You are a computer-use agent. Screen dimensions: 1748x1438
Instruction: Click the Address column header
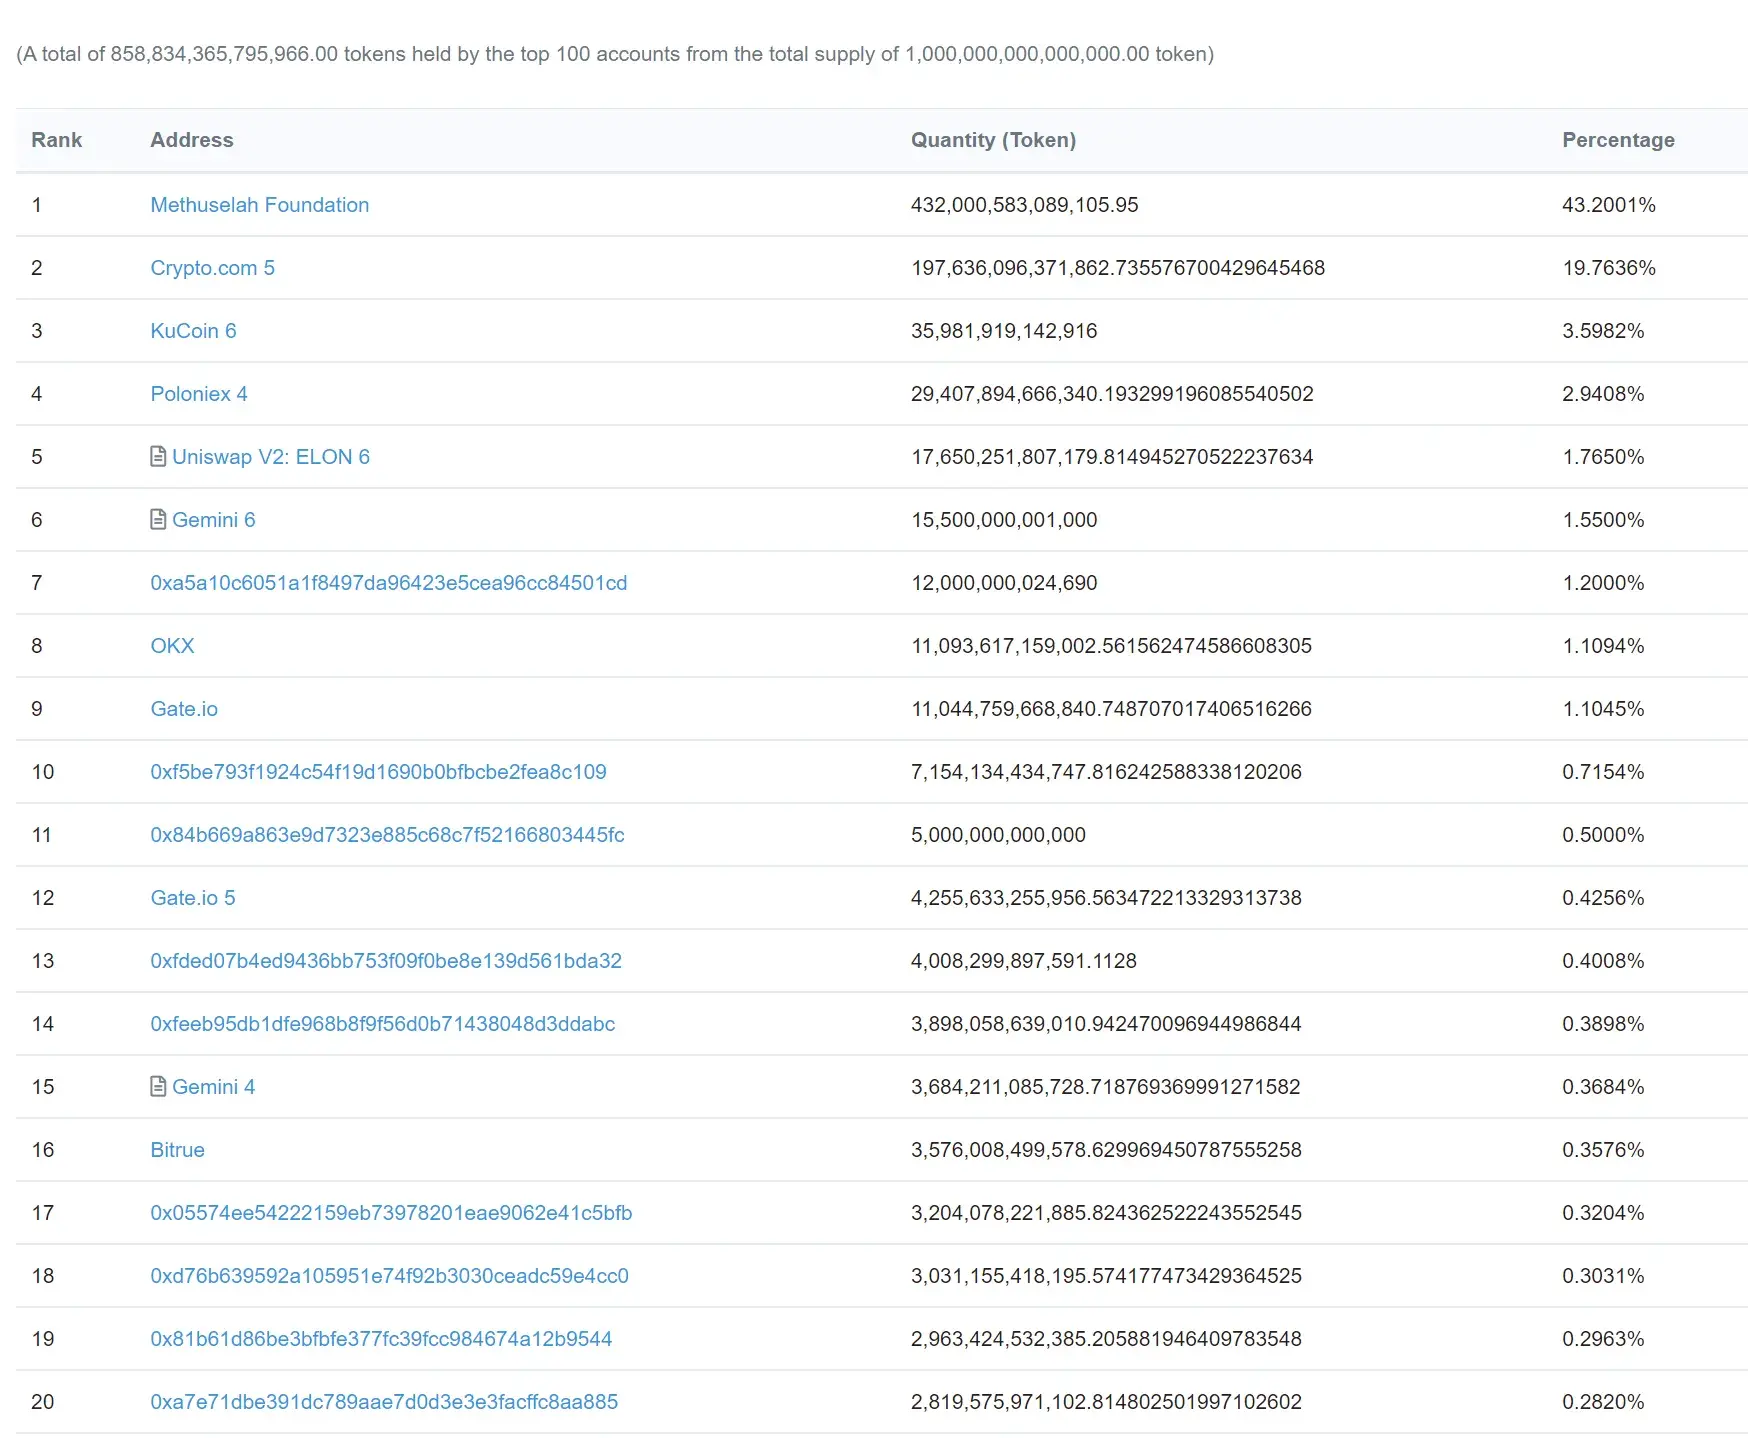point(192,140)
